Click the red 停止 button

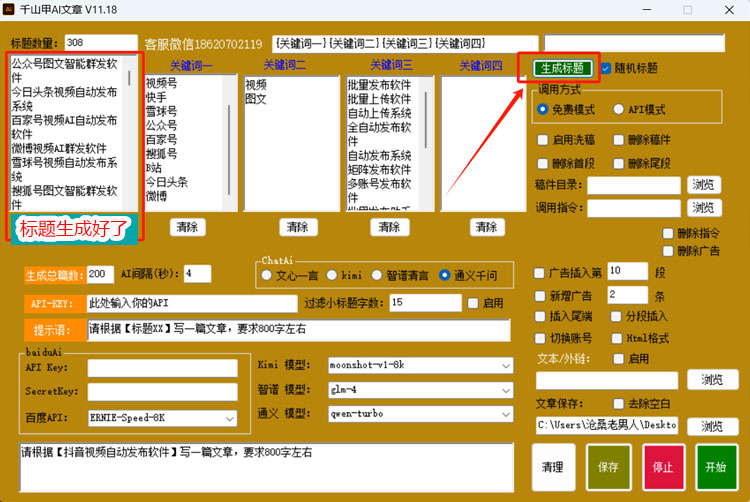663,467
